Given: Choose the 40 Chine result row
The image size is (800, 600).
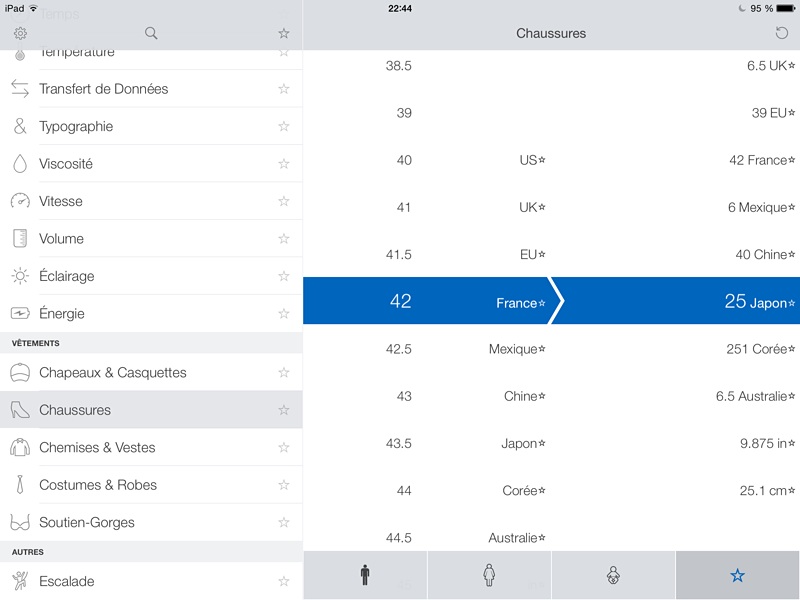Looking at the screenshot, I should point(765,254).
